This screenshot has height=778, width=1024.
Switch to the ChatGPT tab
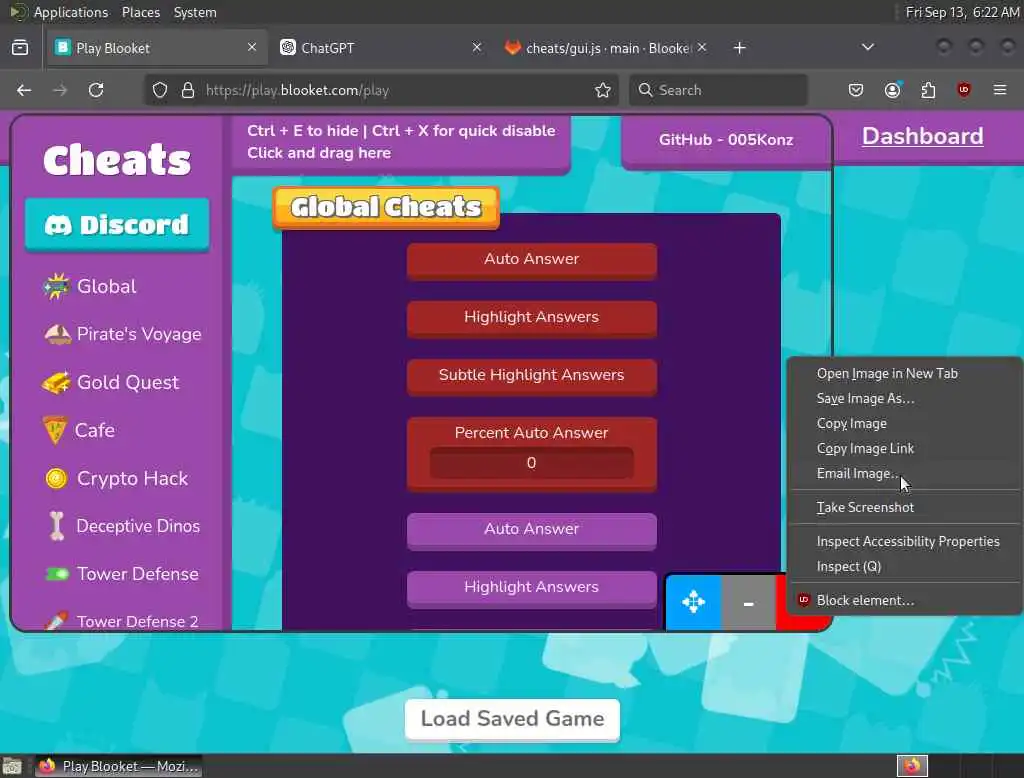tap(381, 48)
